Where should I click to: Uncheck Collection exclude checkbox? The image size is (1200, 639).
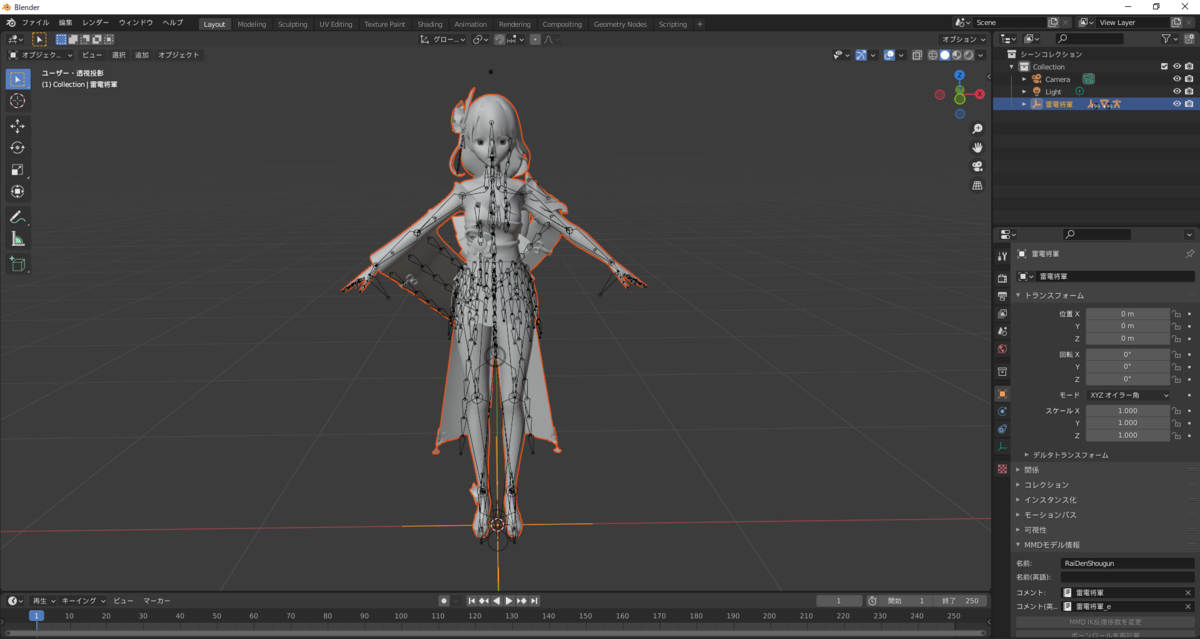[1164, 66]
